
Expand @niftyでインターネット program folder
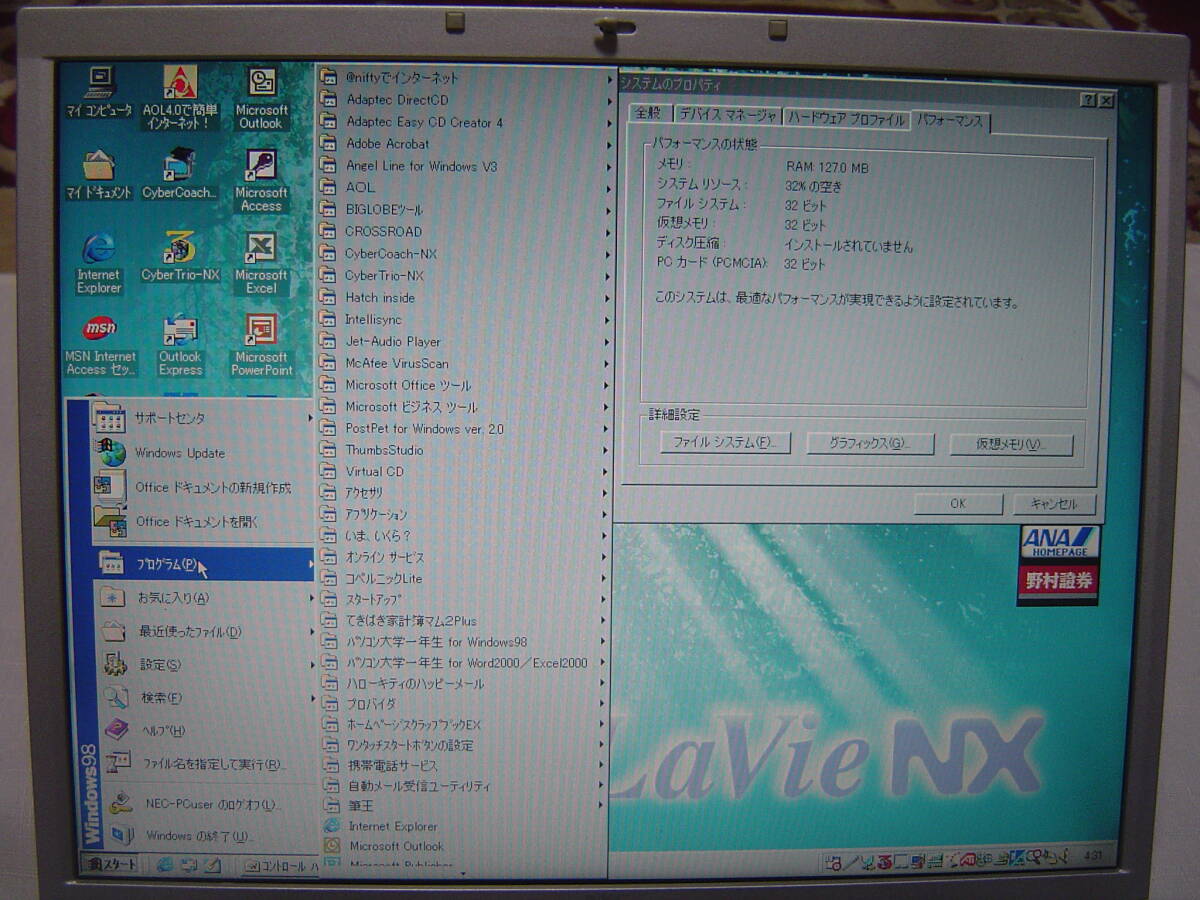pos(464,78)
